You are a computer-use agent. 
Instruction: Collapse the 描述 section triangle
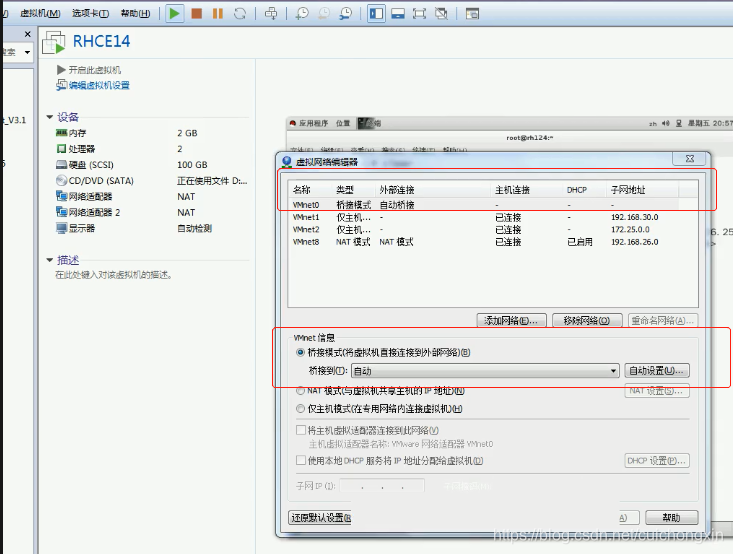pos(50,260)
